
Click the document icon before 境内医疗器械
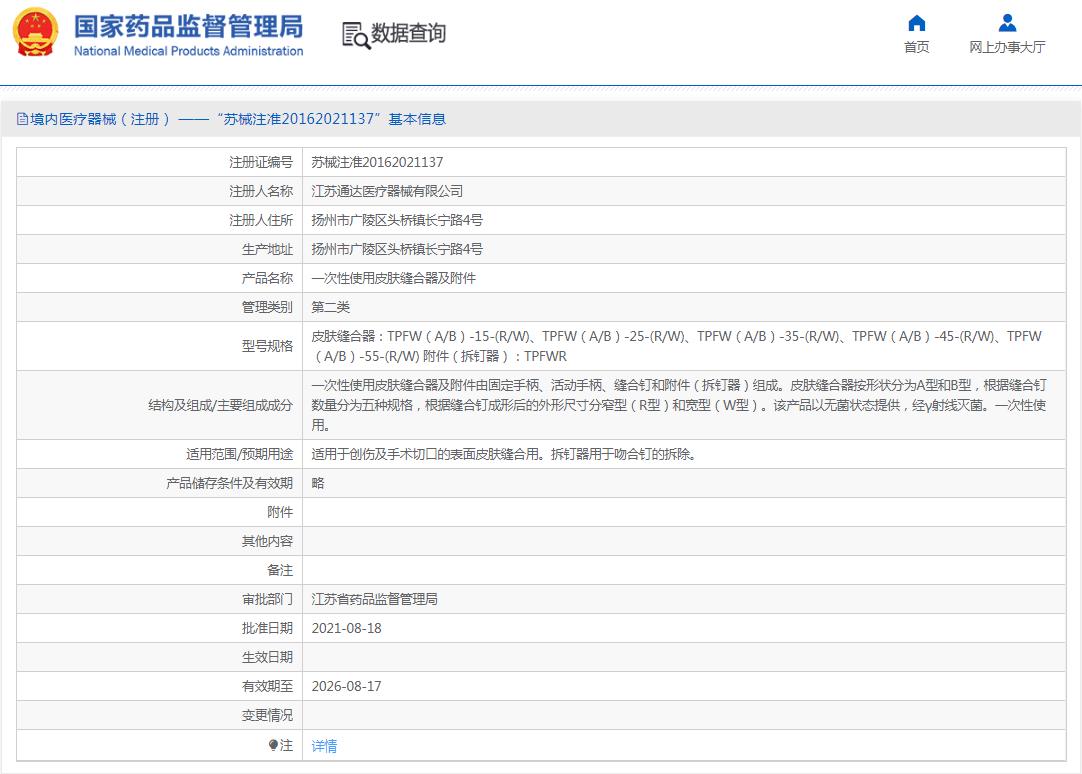tap(22, 119)
